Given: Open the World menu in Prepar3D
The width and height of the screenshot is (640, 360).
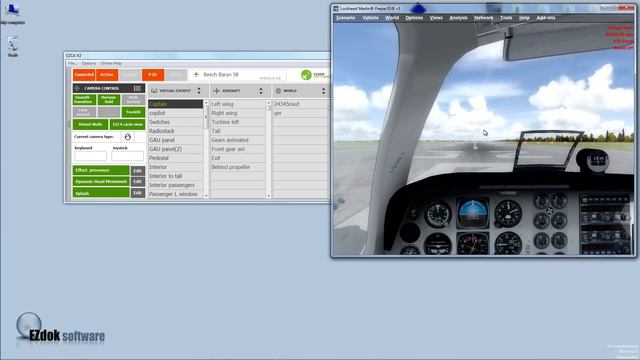Looking at the screenshot, I should coord(392,18).
